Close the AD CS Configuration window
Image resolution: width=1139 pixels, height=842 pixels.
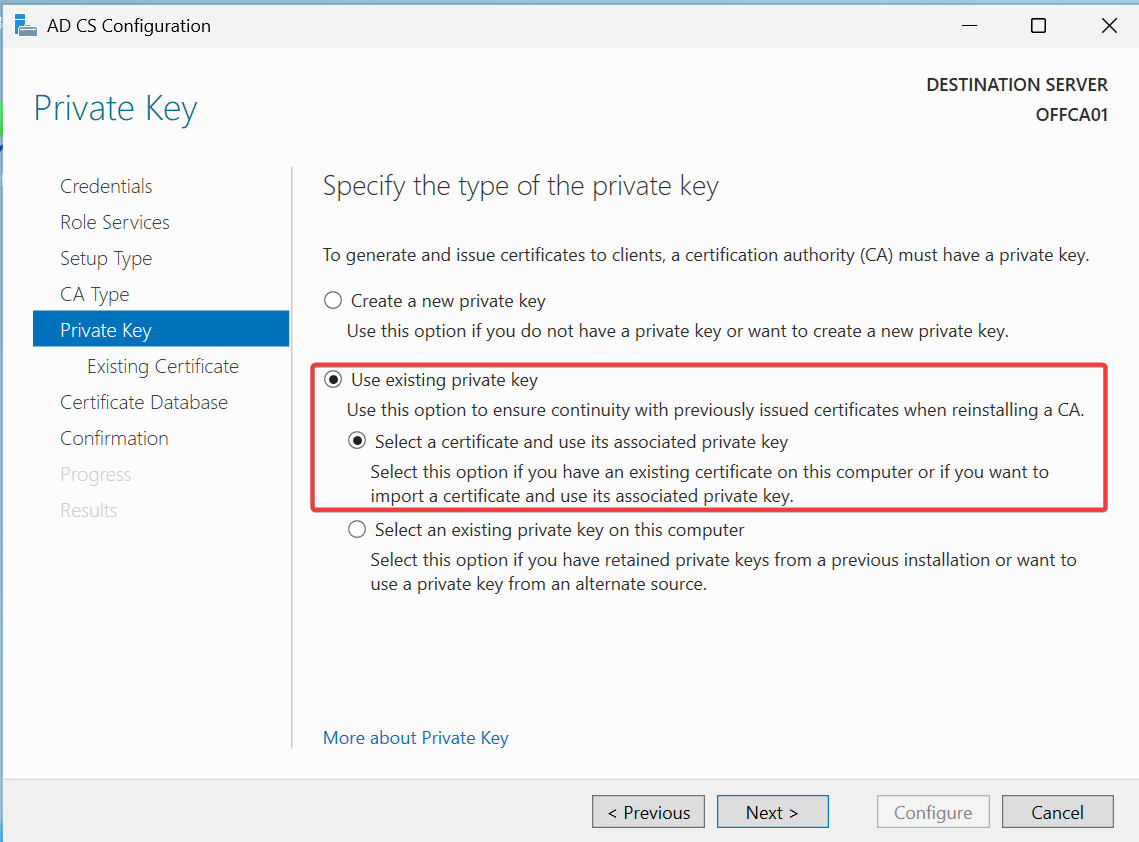point(1109,26)
